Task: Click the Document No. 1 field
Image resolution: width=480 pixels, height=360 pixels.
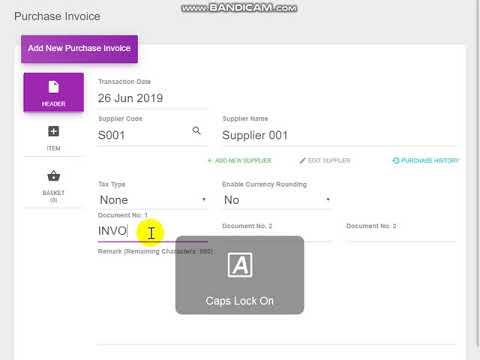Action: click(x=152, y=231)
